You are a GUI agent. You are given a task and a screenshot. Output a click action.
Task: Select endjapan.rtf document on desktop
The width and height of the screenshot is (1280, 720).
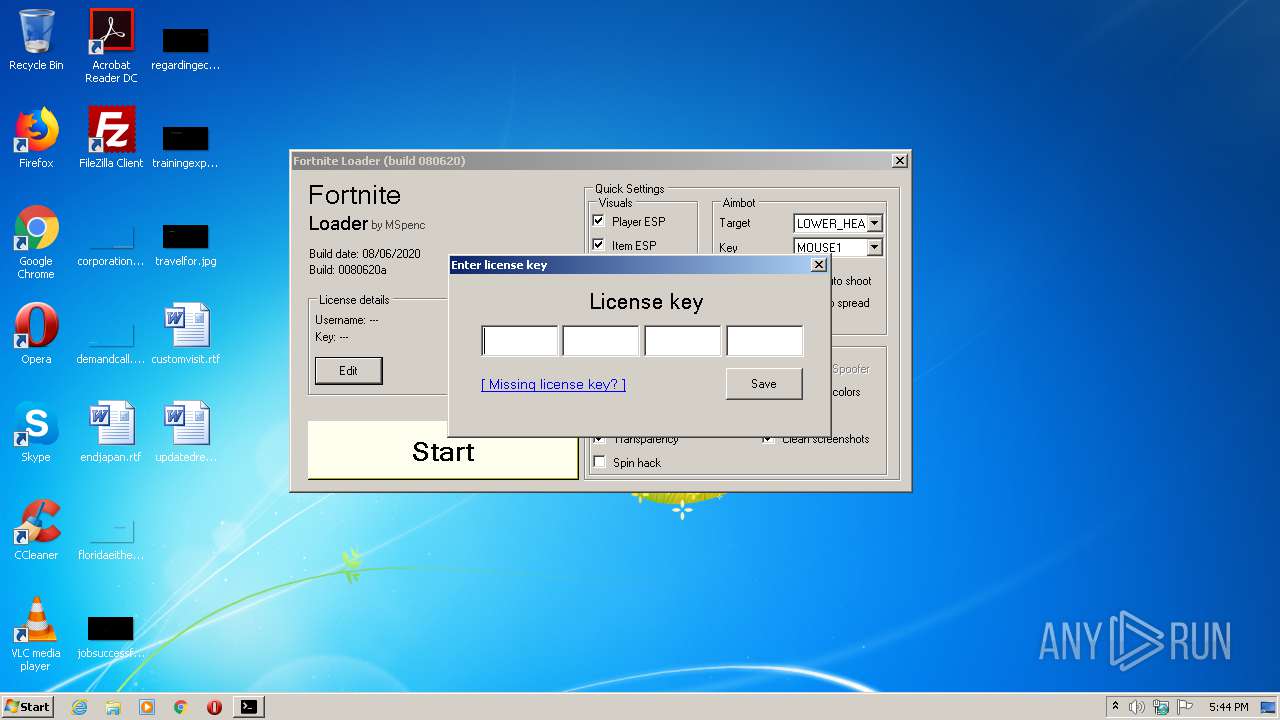pos(111,432)
